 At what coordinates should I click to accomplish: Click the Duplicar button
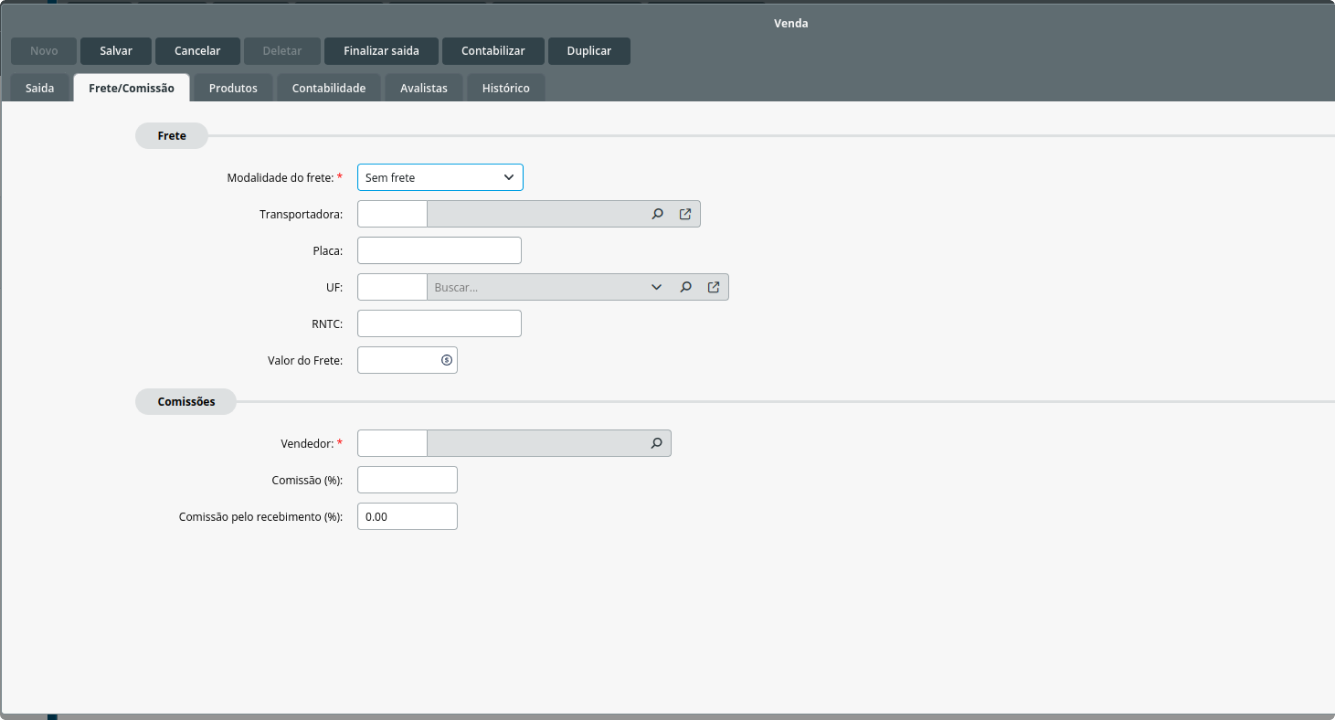point(589,51)
